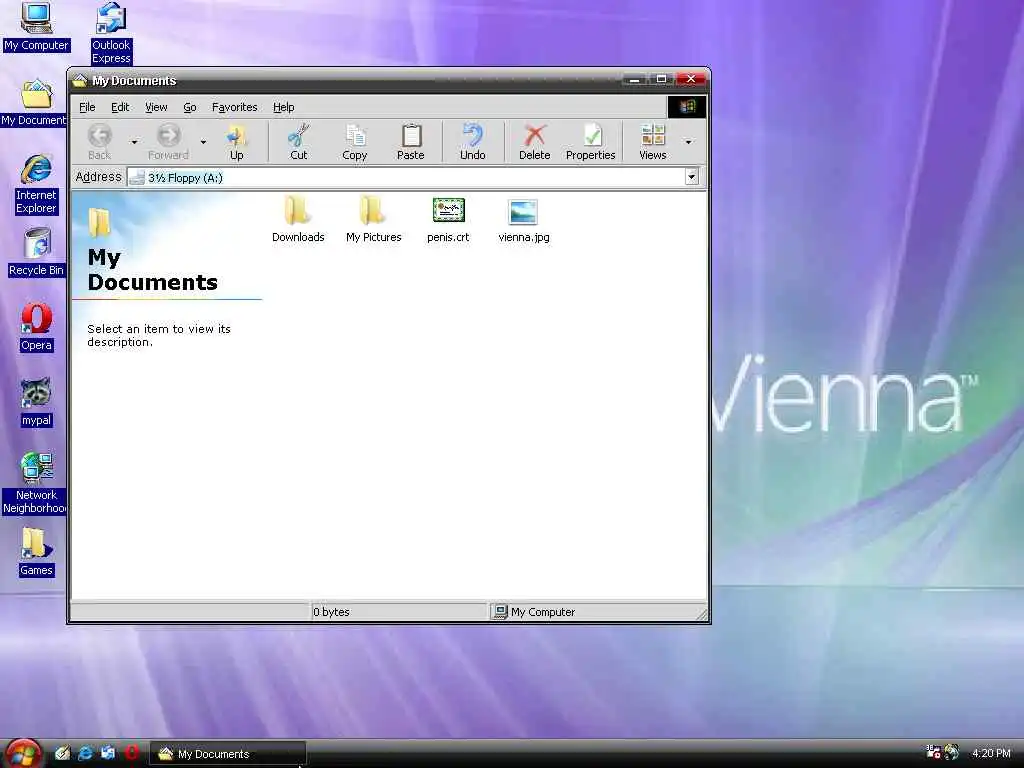Close the My Documents window
This screenshot has width=1024, height=768.
click(x=690, y=79)
